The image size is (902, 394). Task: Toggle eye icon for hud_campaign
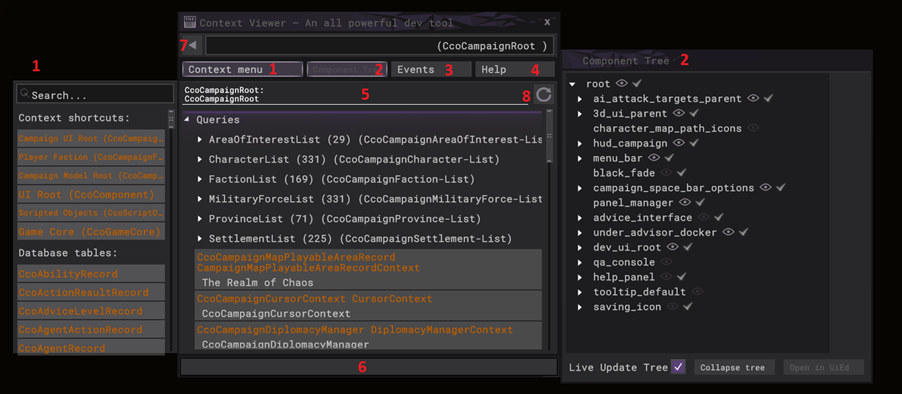coord(679,143)
